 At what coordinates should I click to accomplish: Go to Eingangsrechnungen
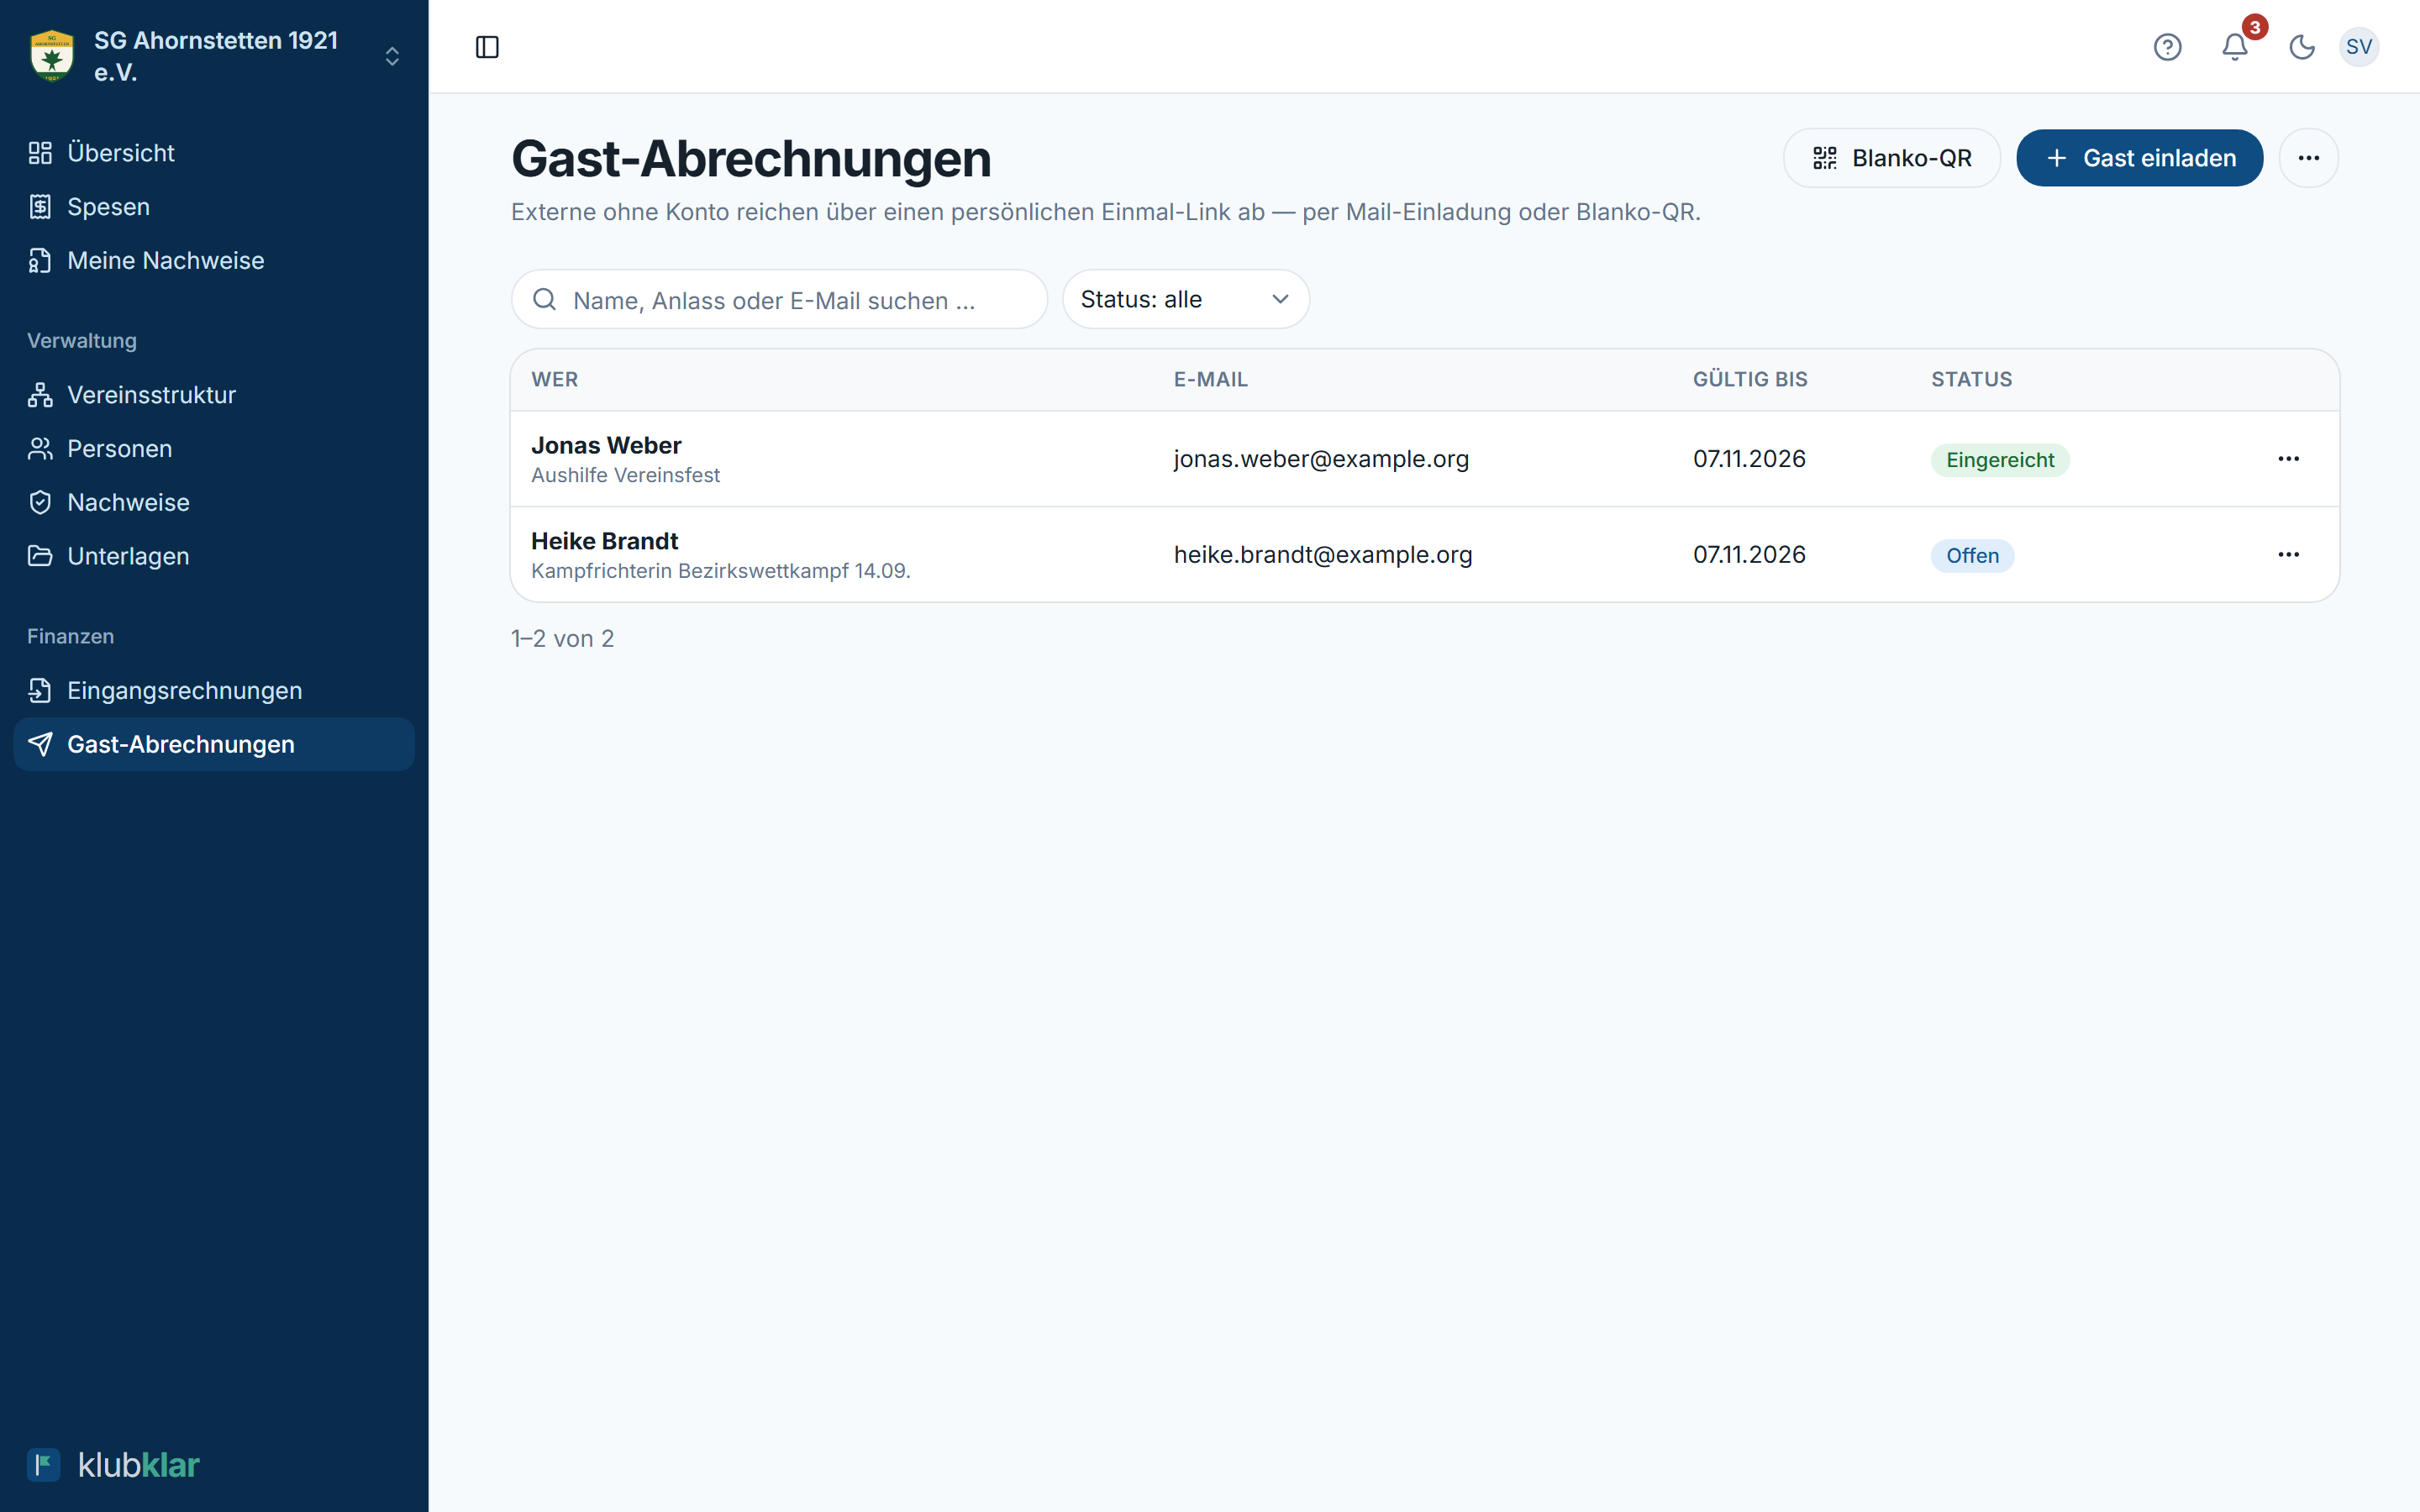tap(214, 691)
